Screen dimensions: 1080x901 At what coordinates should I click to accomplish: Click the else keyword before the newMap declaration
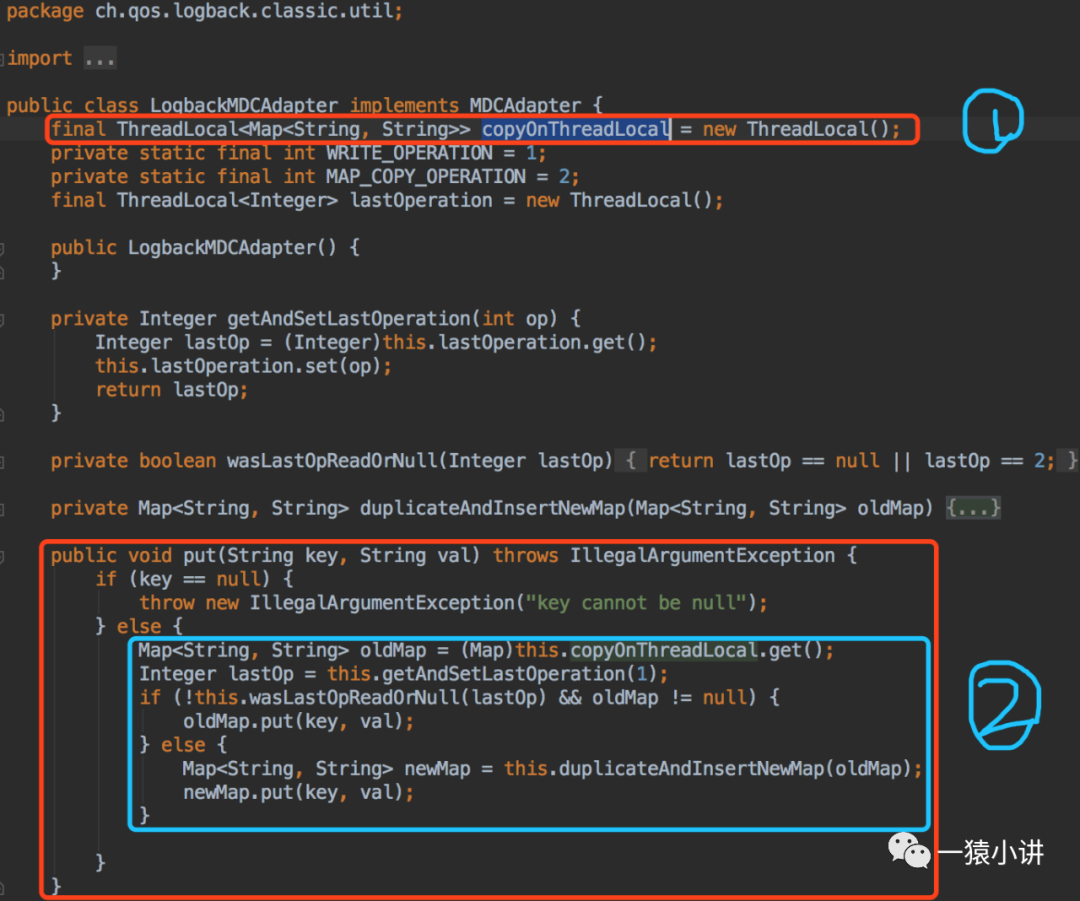coord(183,745)
